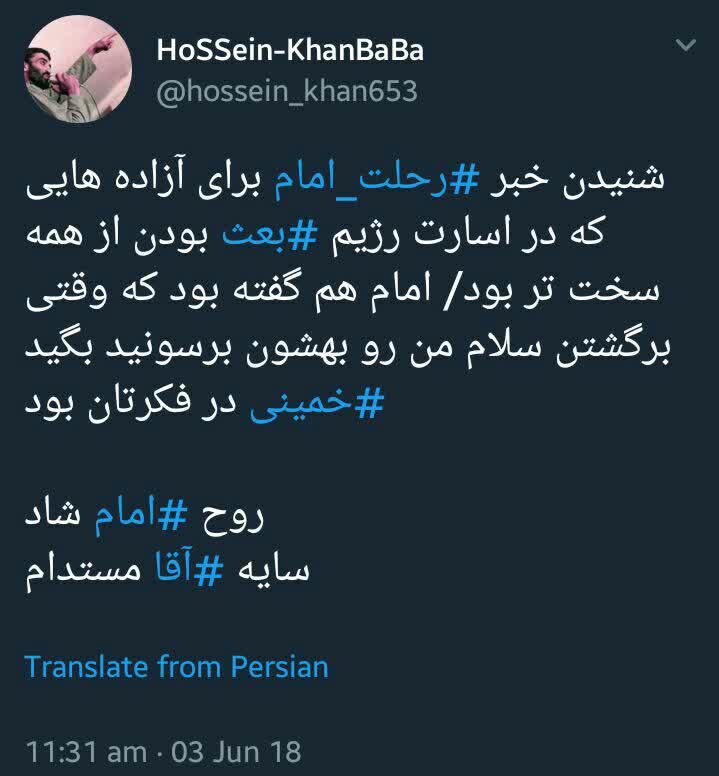The height and width of the screenshot is (776, 719).
Task: Open the #امام hashtag near روح
Action: pos(141,515)
